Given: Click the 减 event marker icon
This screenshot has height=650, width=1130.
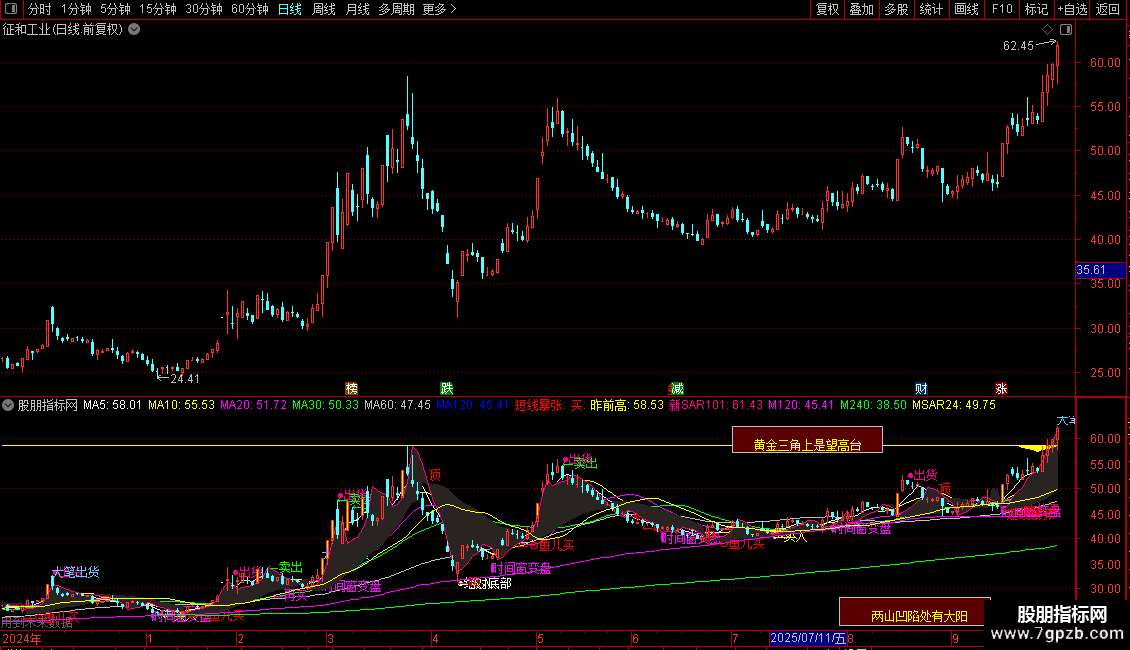Looking at the screenshot, I should [677, 388].
